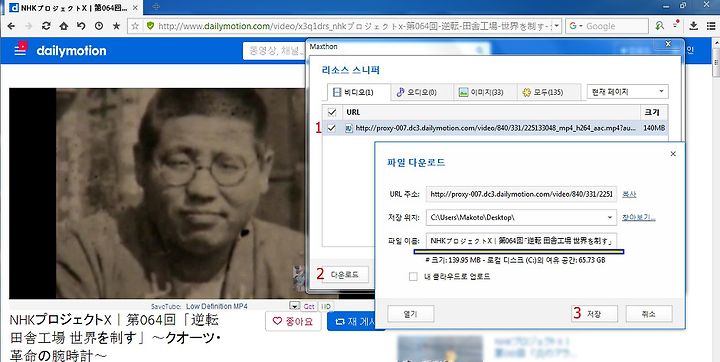Click the video player frame

tap(158, 193)
